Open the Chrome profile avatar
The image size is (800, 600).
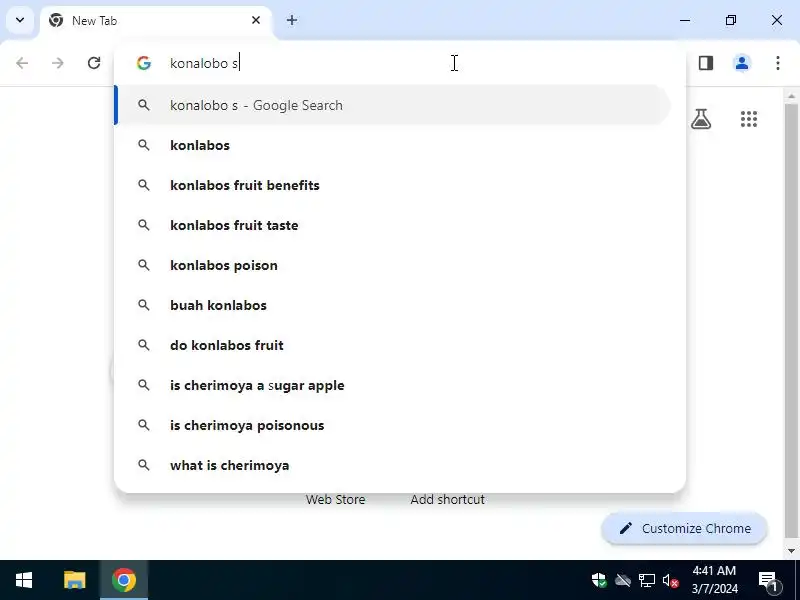click(742, 63)
